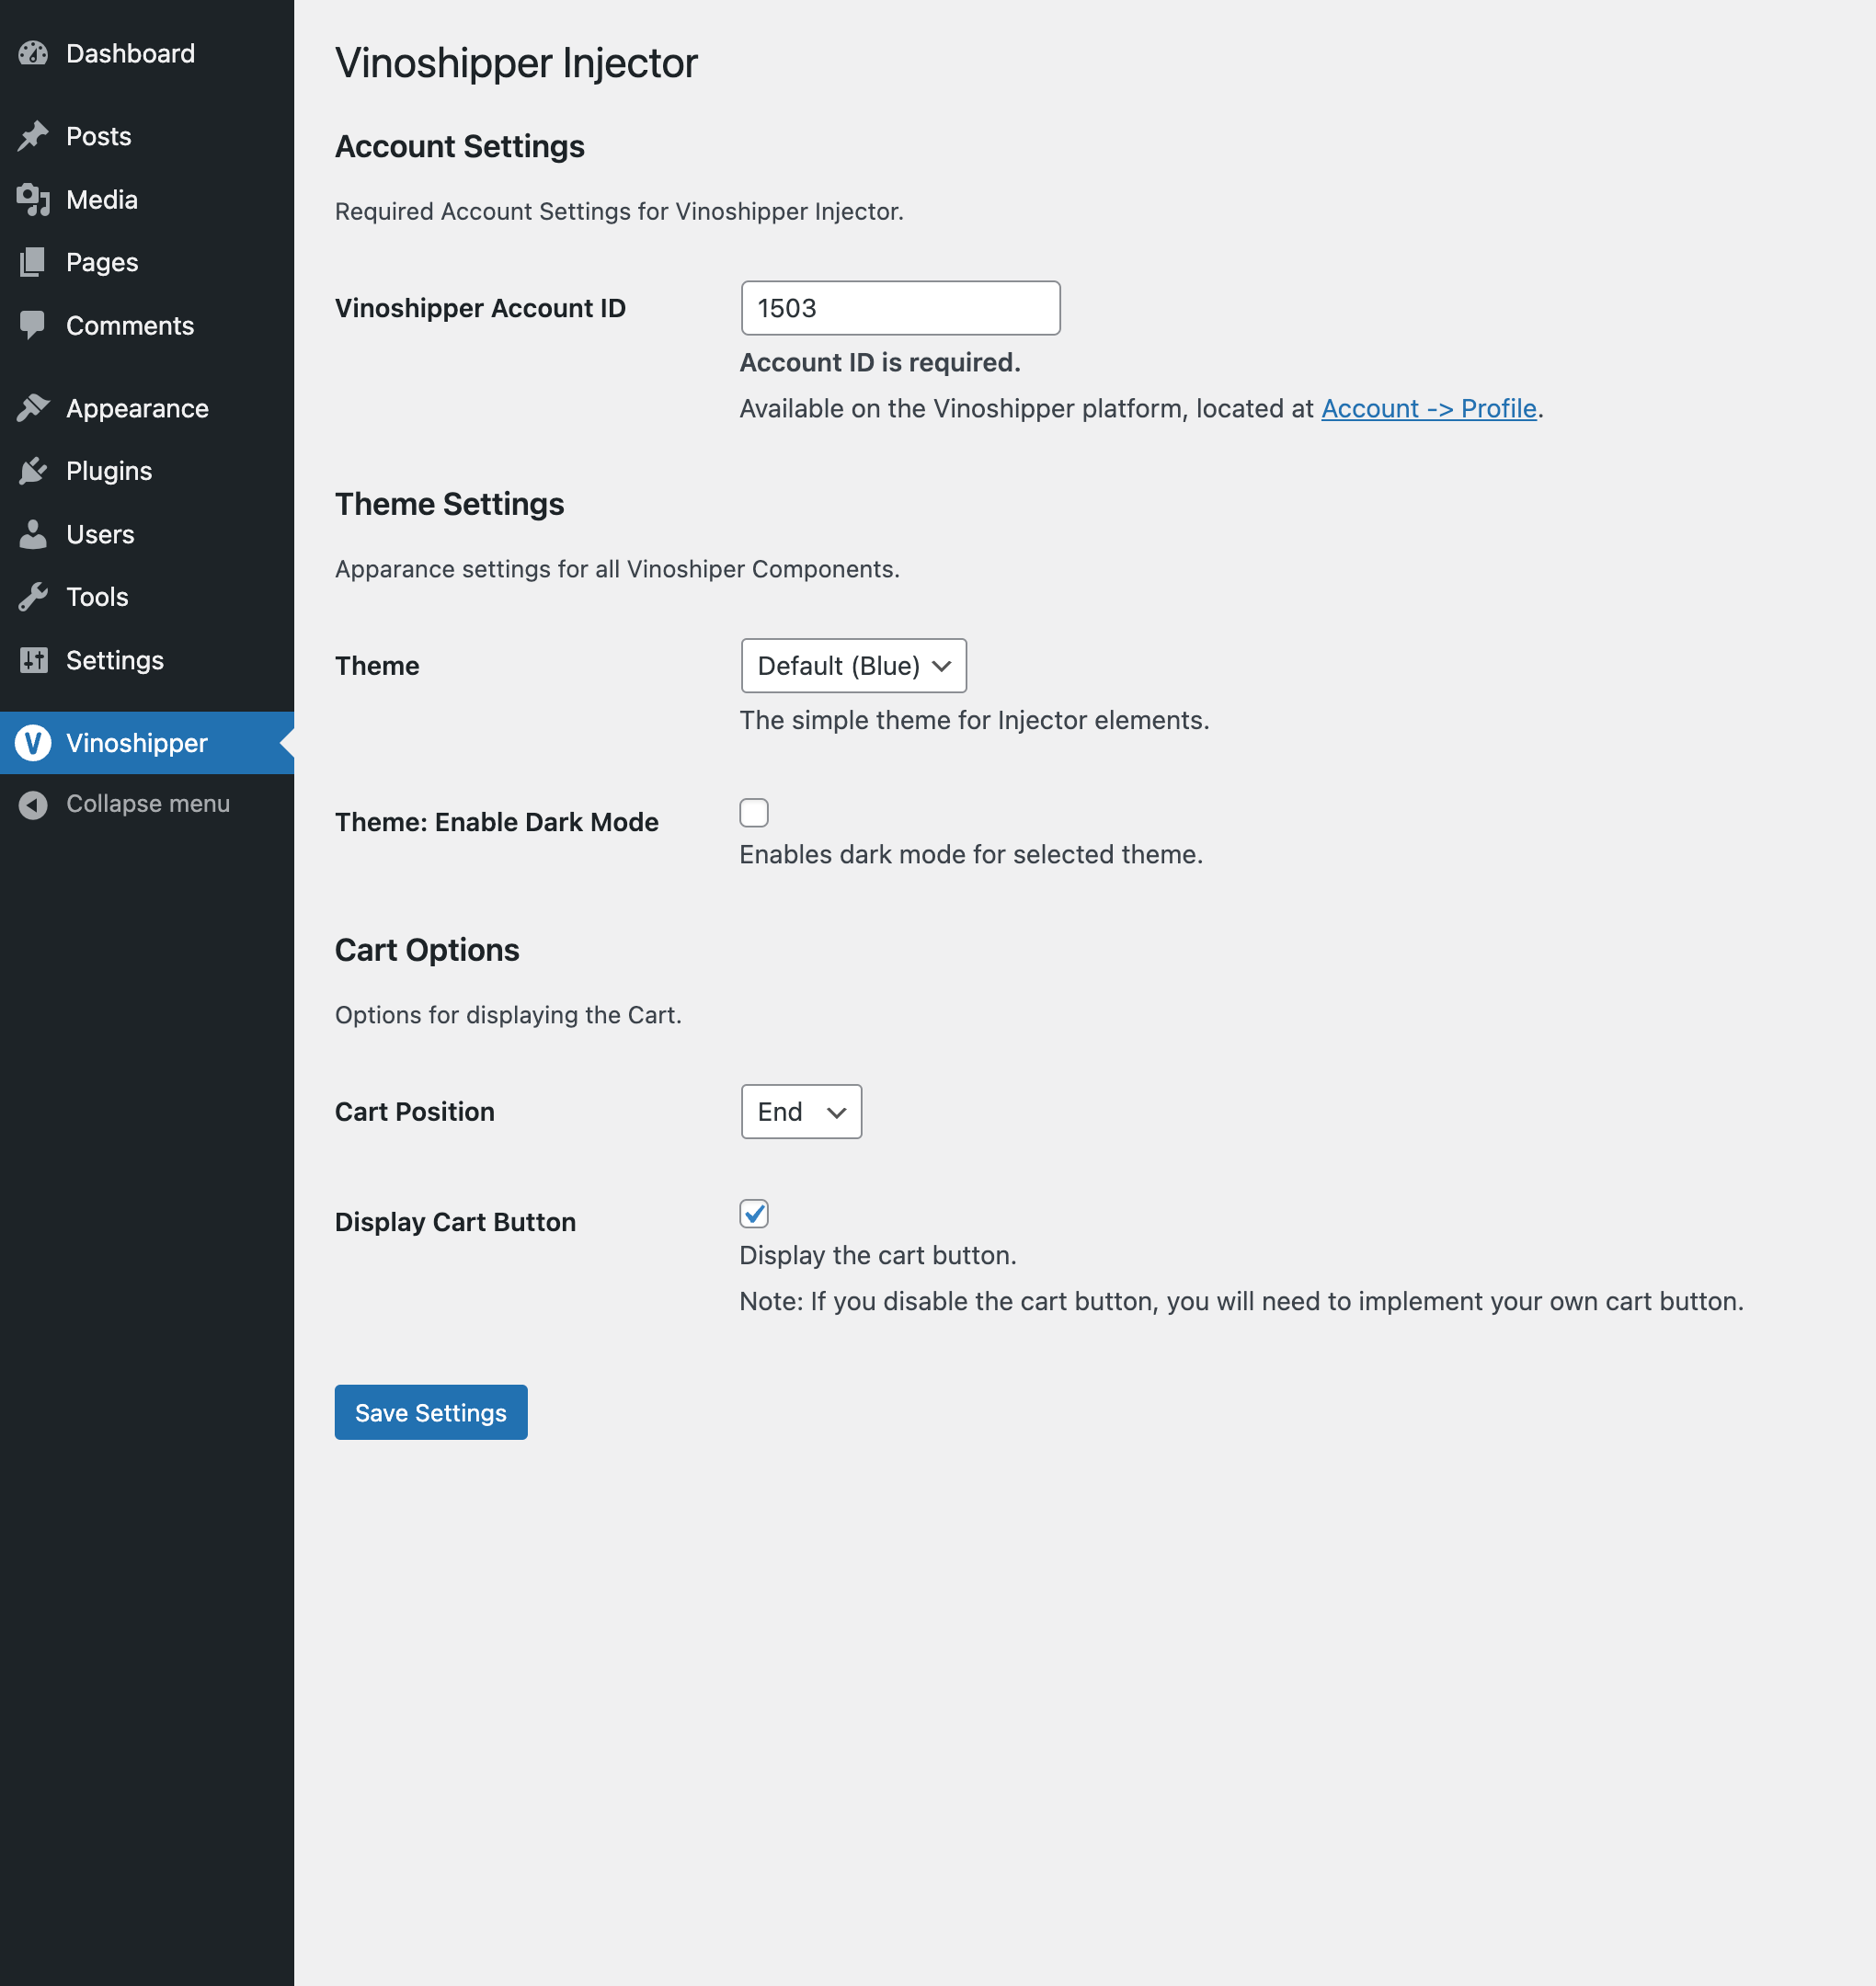Click the Account Settings heading
This screenshot has height=1986, width=1876.
point(460,147)
